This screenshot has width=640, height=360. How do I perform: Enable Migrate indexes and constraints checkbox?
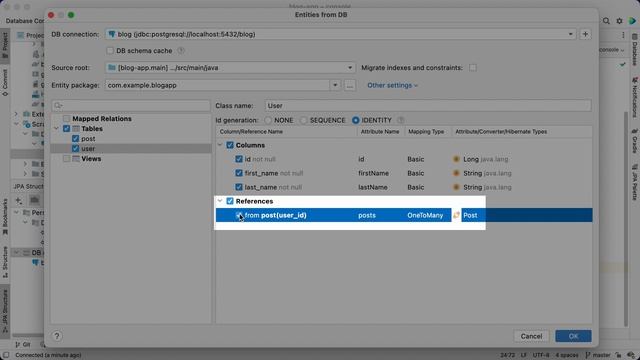[x=473, y=68]
